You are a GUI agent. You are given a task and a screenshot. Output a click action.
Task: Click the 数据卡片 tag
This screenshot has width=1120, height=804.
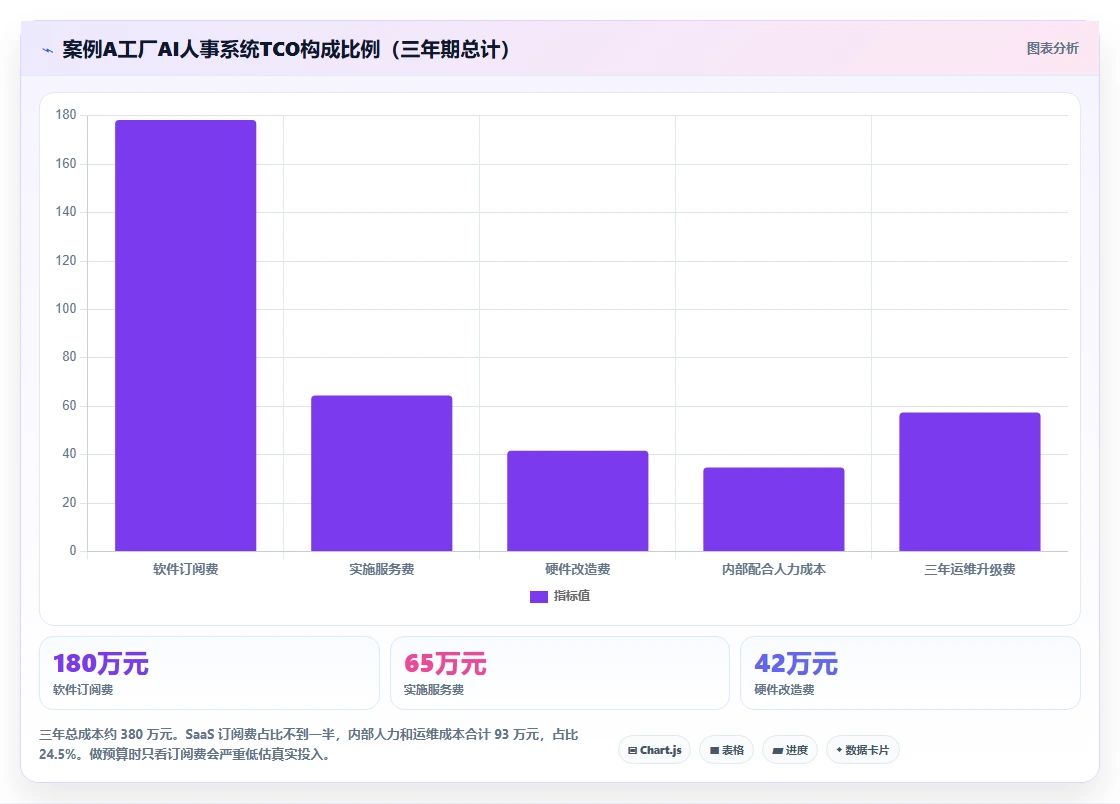click(863, 750)
